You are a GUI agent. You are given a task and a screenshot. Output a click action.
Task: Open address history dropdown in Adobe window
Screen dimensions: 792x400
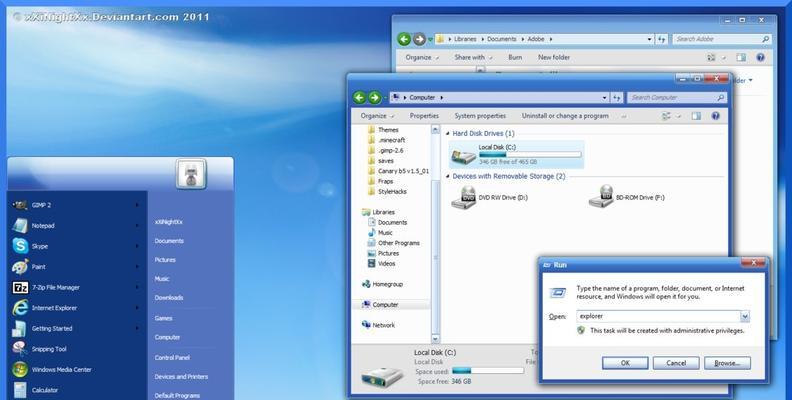tap(650, 39)
